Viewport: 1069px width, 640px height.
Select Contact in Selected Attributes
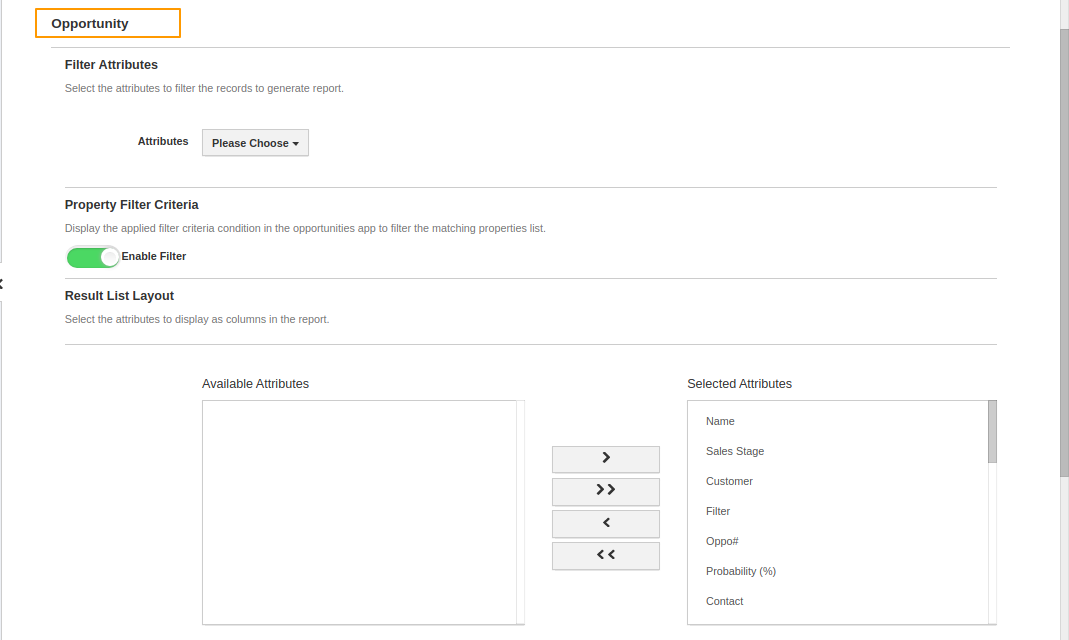pos(725,601)
